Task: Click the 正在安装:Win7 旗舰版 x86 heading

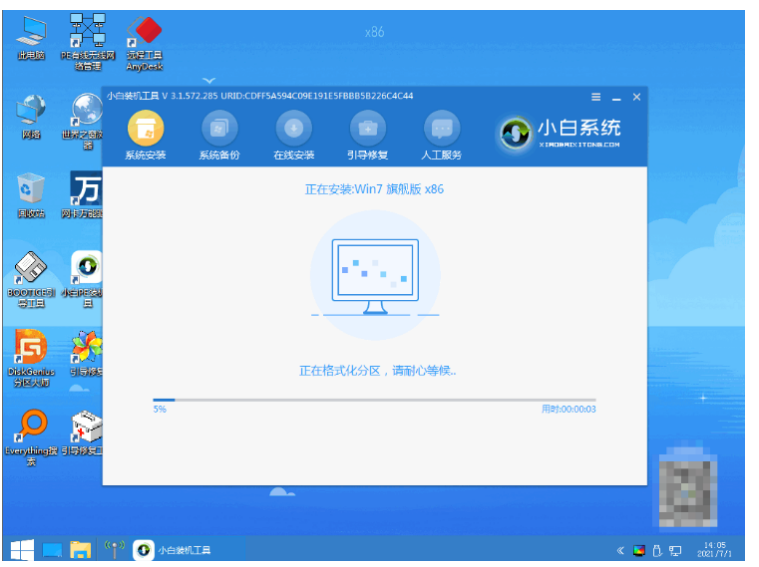Action: pyautogui.click(x=374, y=189)
